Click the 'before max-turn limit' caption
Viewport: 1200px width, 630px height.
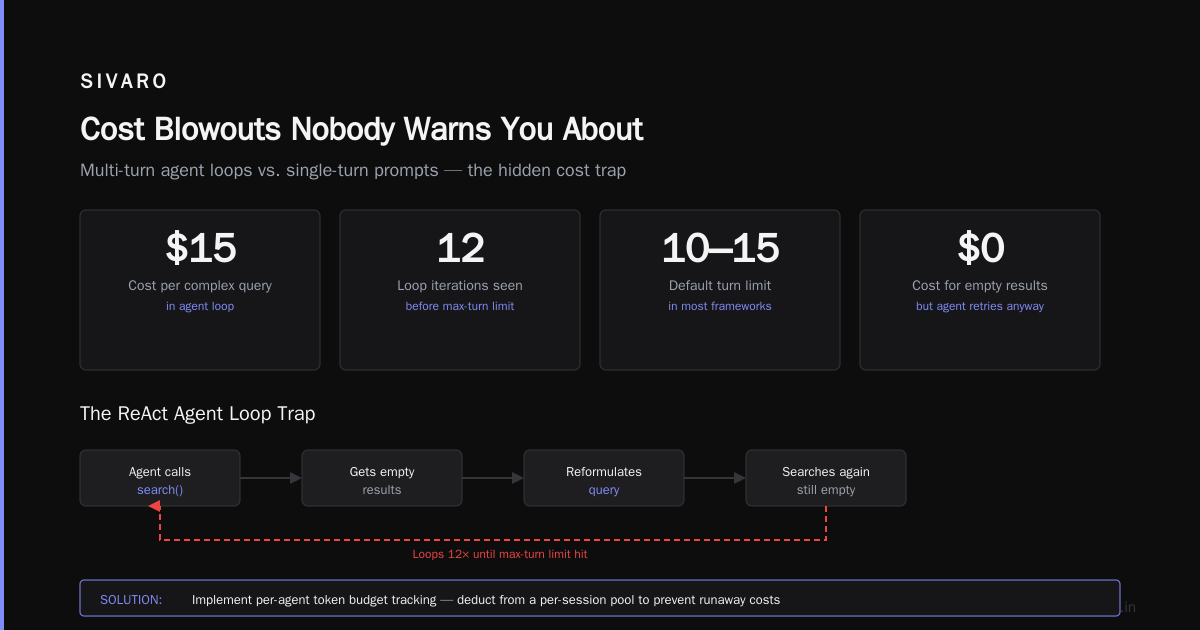coord(460,306)
